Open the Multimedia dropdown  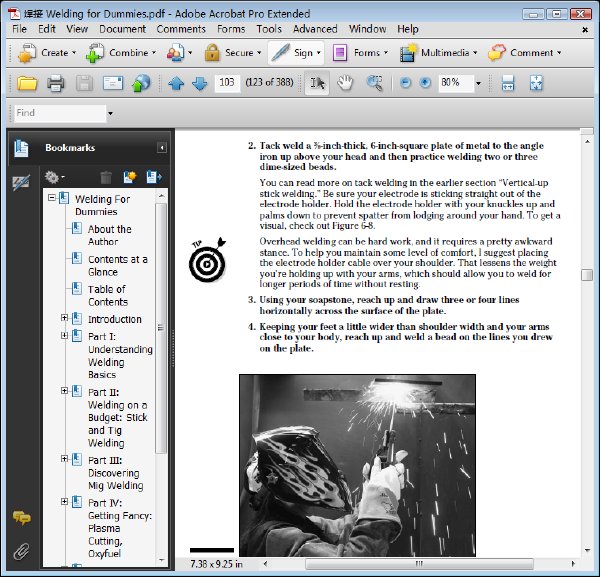(439, 53)
